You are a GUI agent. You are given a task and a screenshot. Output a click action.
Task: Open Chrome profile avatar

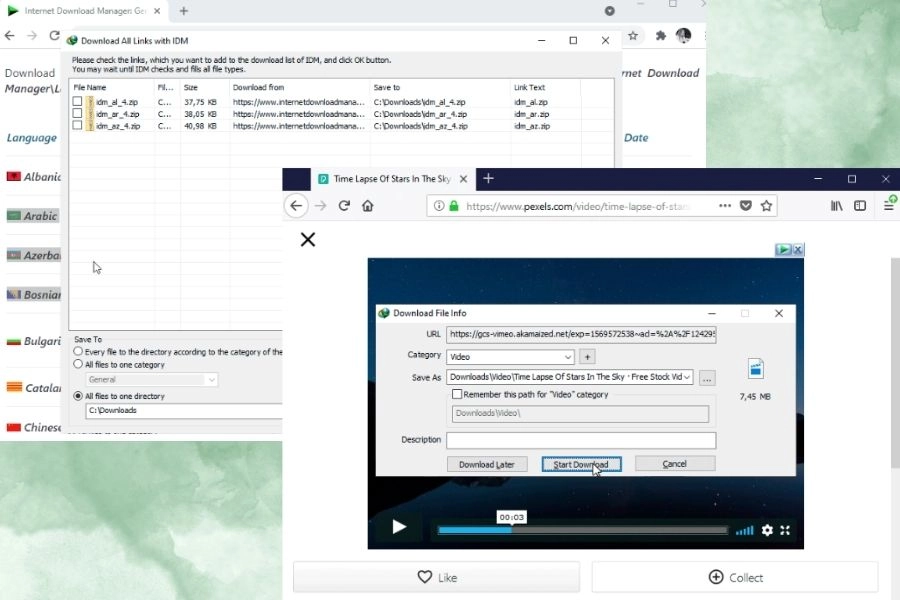point(683,36)
